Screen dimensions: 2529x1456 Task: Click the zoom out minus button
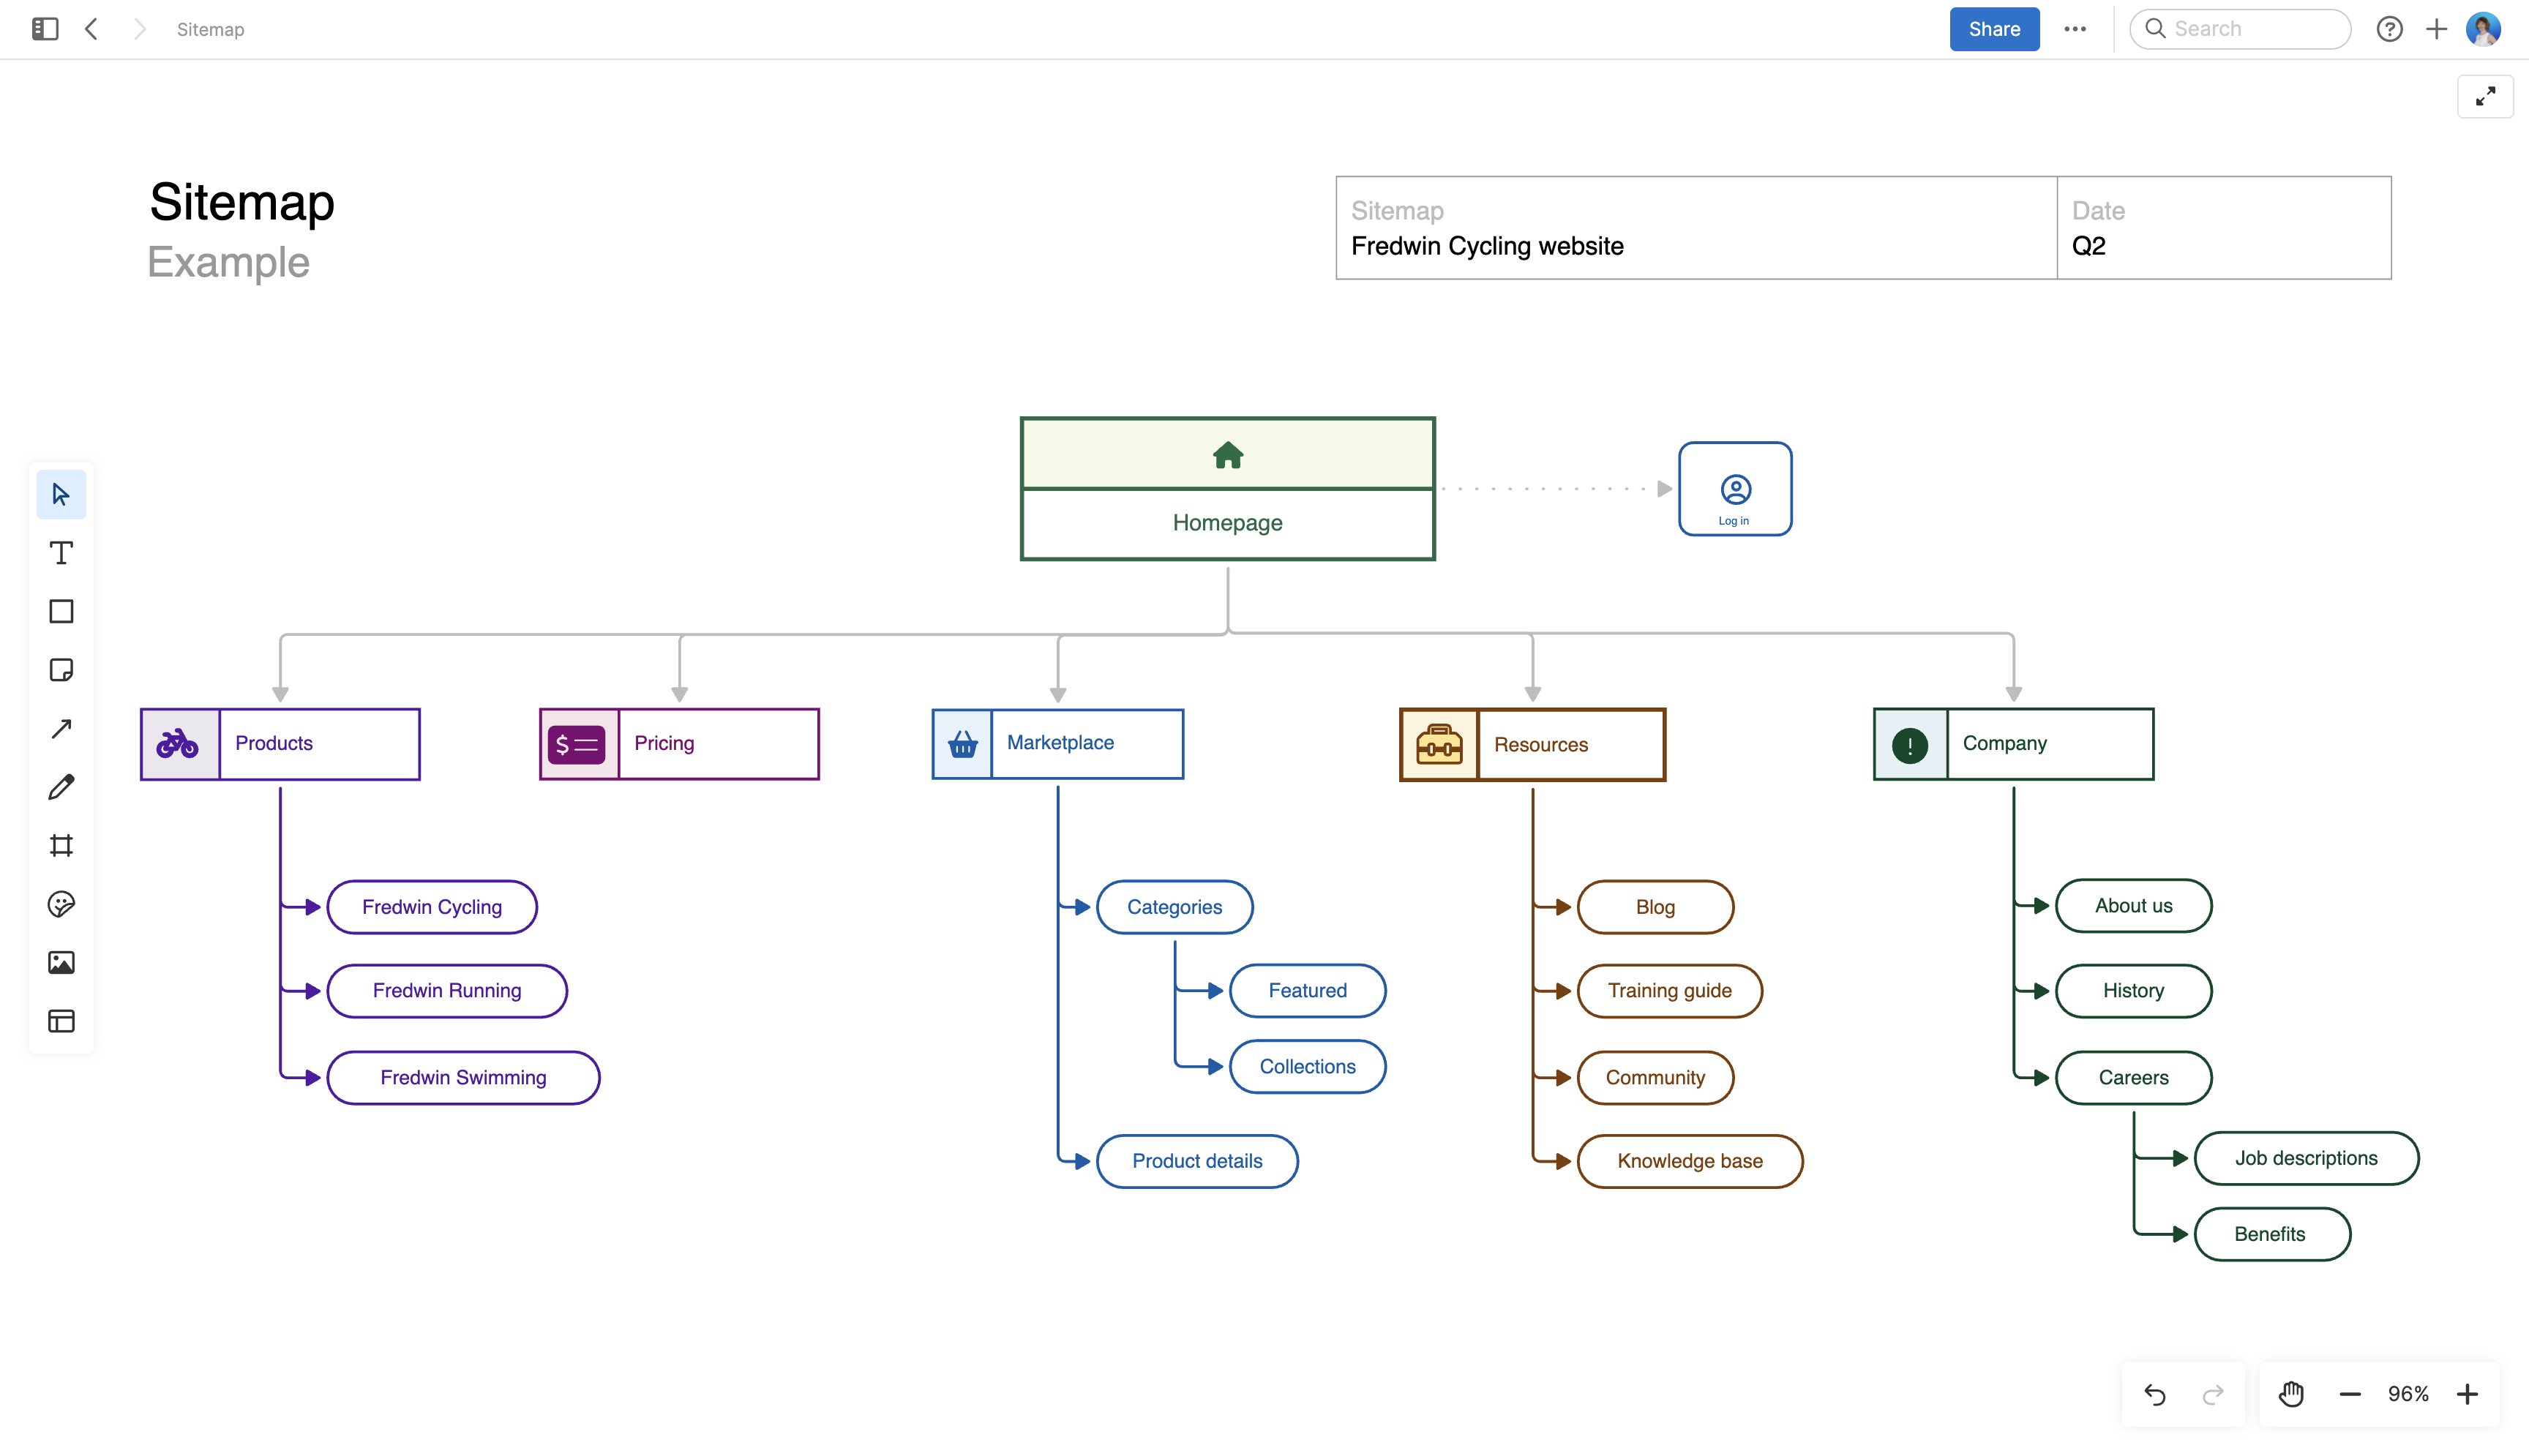click(2350, 1393)
